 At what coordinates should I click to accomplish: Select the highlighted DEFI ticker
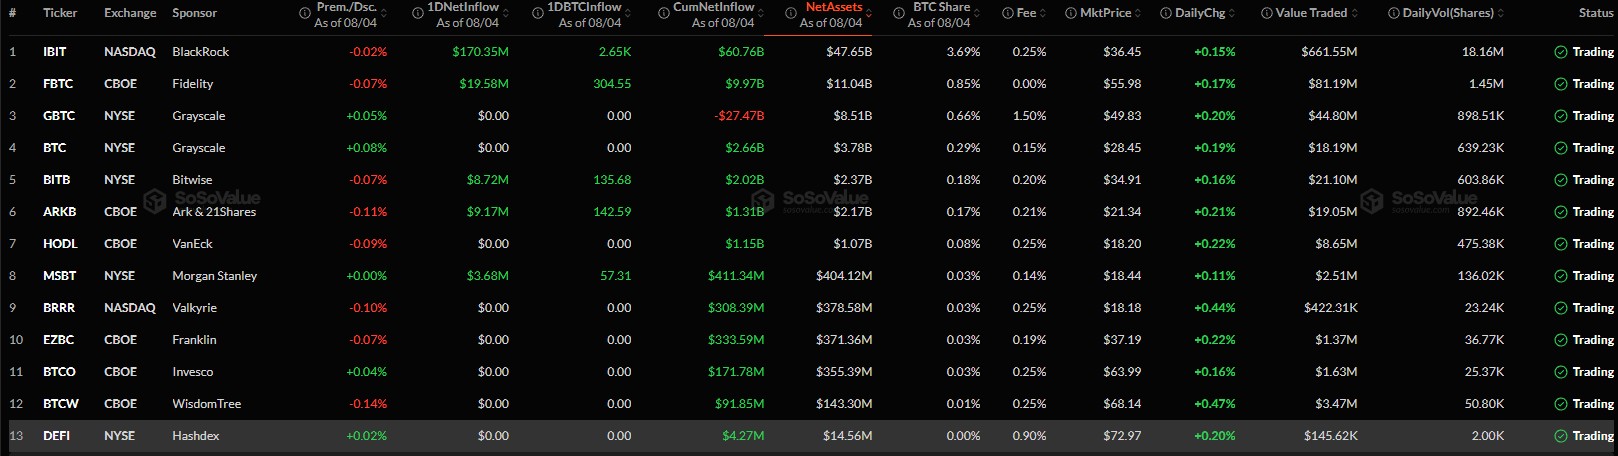56,436
